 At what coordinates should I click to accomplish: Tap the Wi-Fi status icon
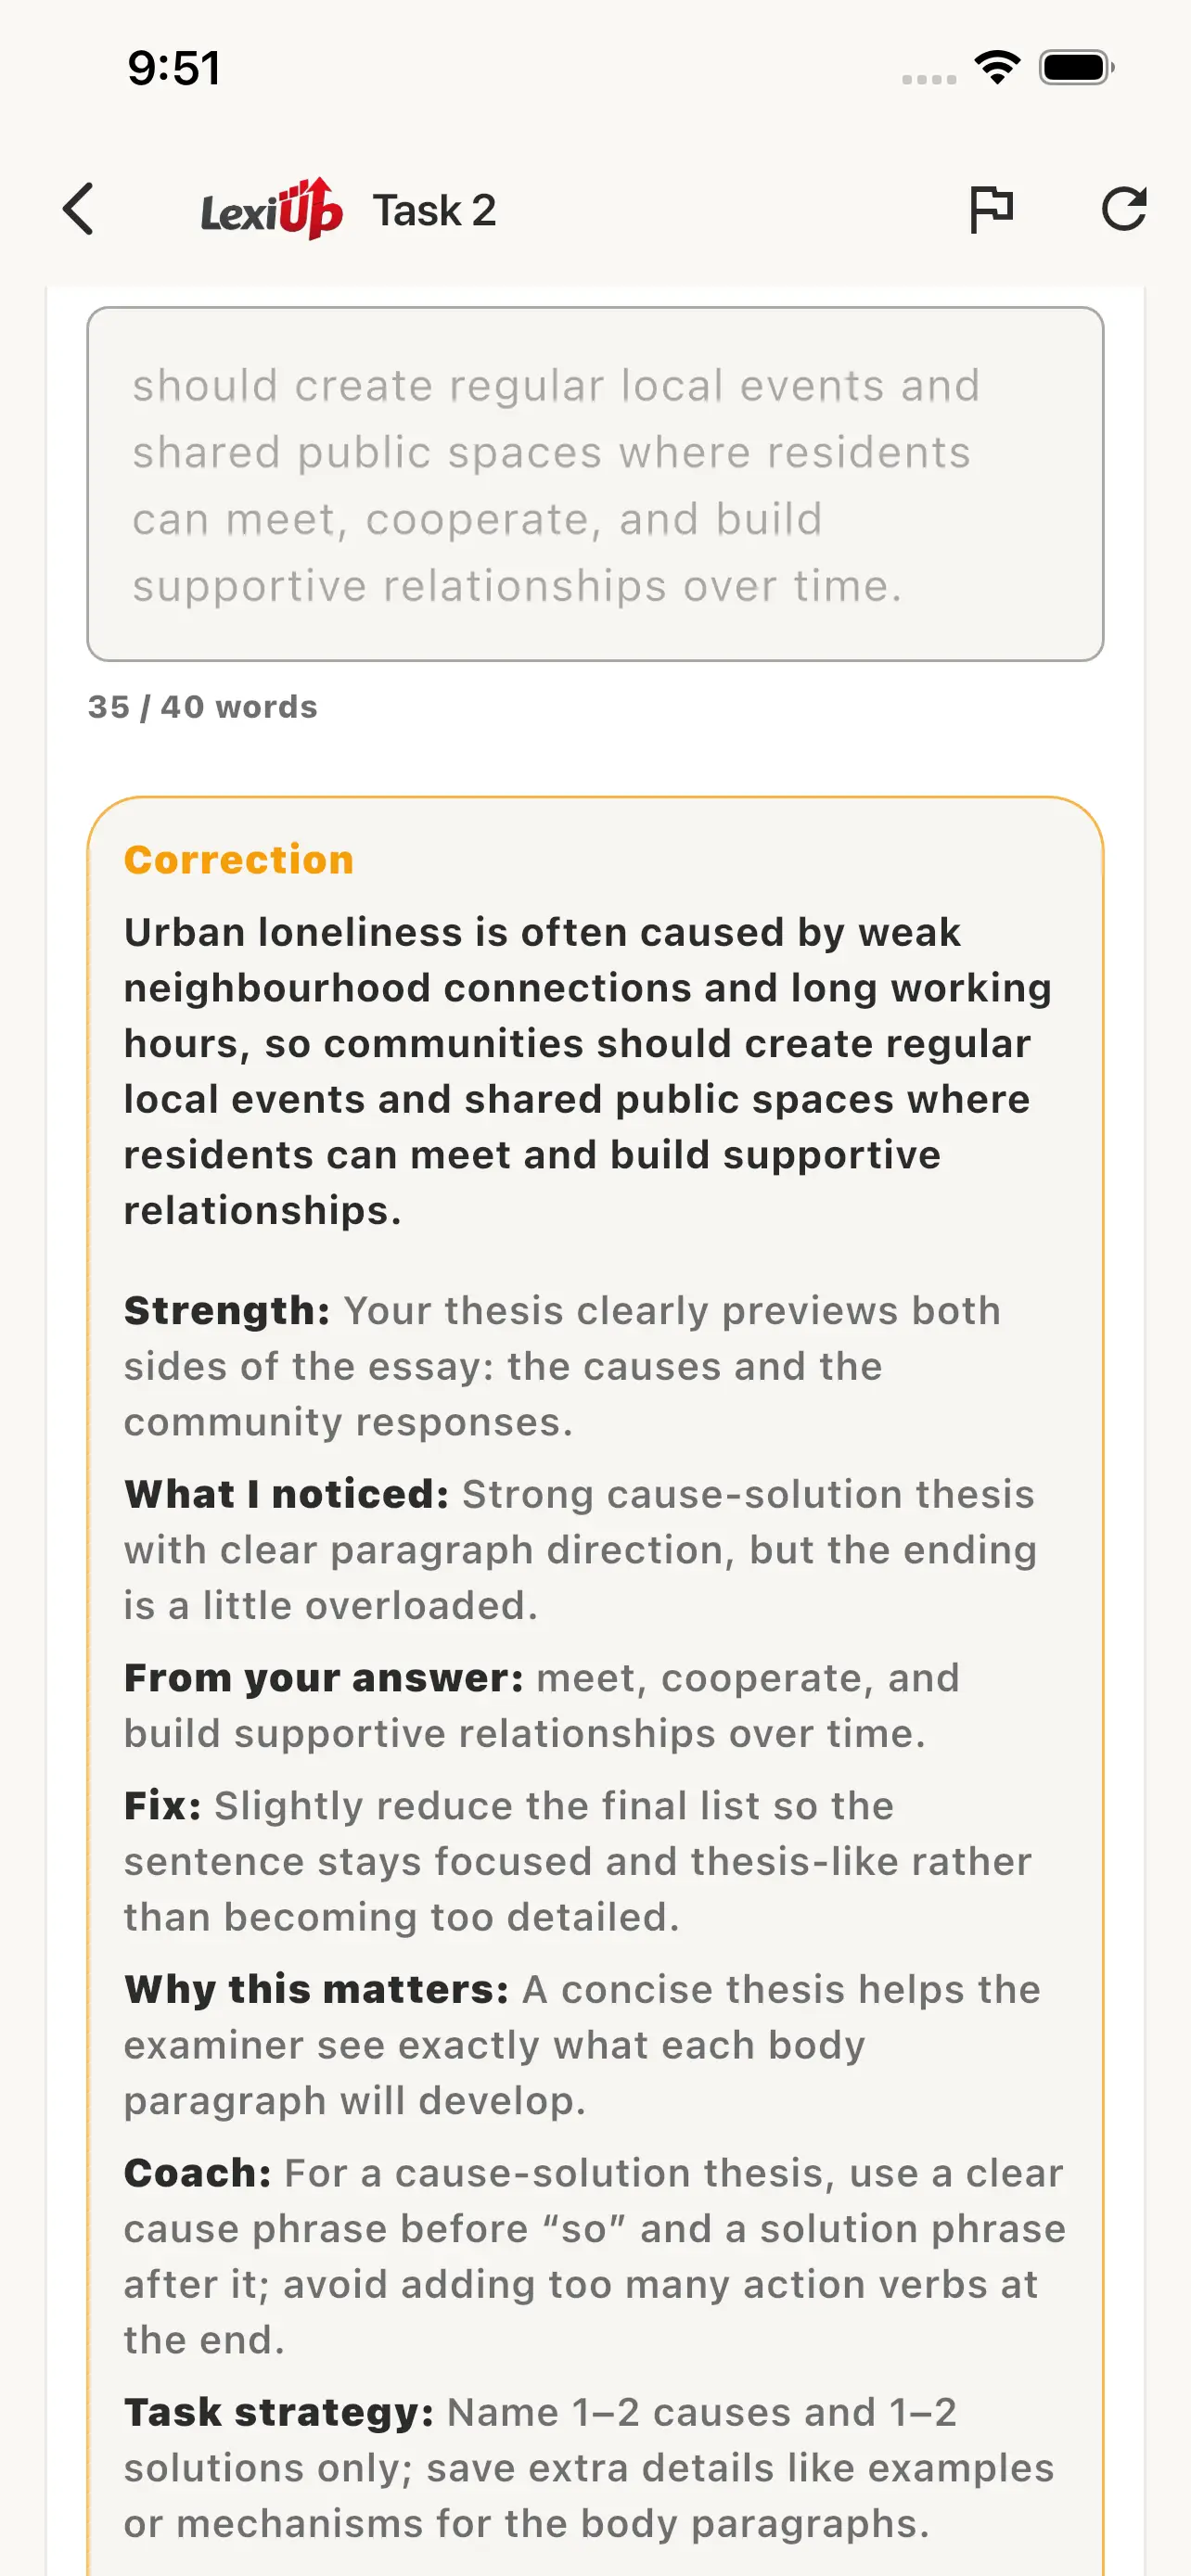(x=997, y=68)
